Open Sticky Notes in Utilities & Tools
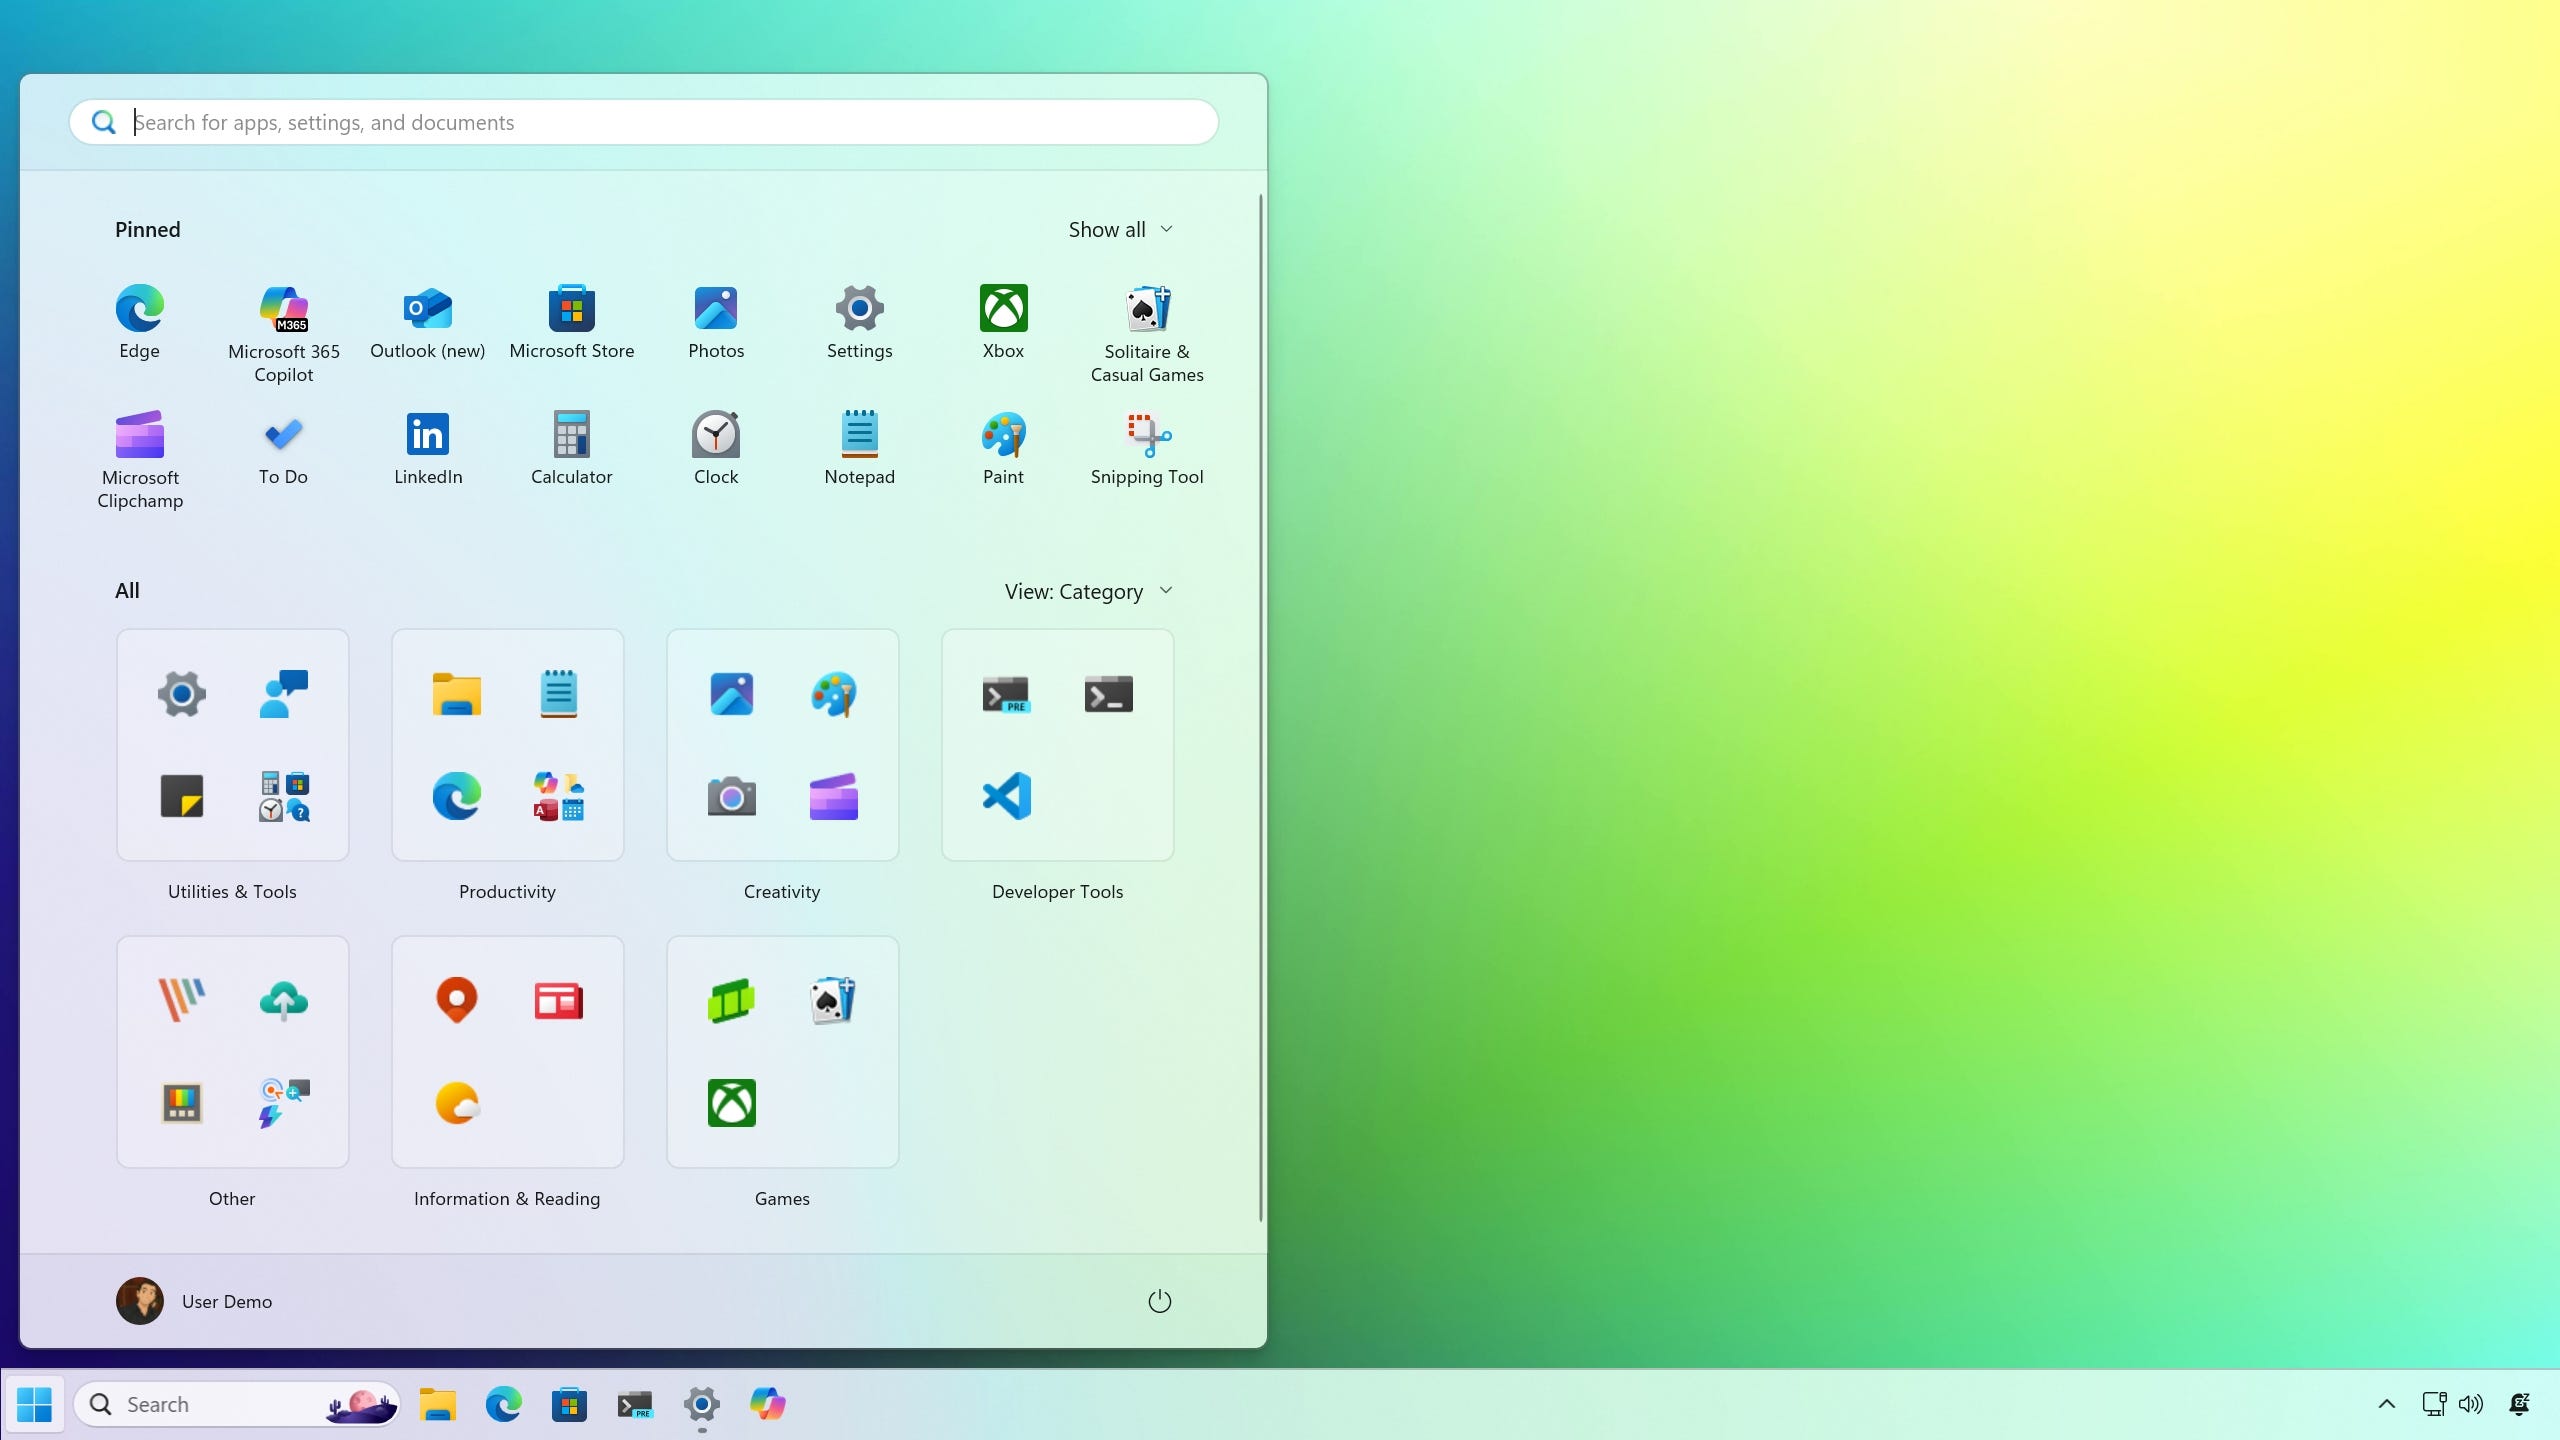Image resolution: width=2560 pixels, height=1440 pixels. 182,796
